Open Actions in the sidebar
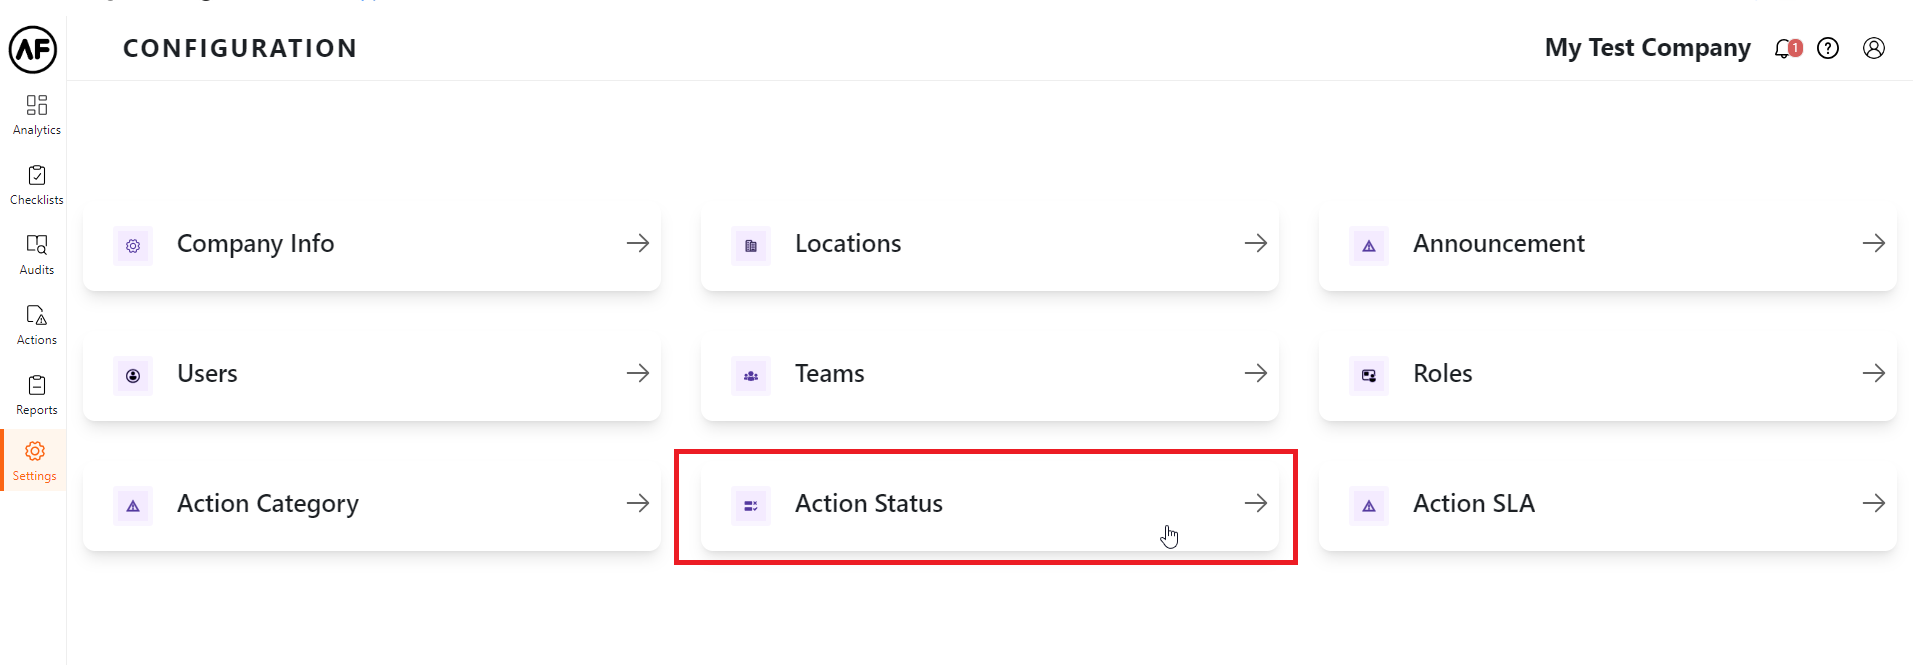The width and height of the screenshot is (1920, 665). [x=36, y=325]
